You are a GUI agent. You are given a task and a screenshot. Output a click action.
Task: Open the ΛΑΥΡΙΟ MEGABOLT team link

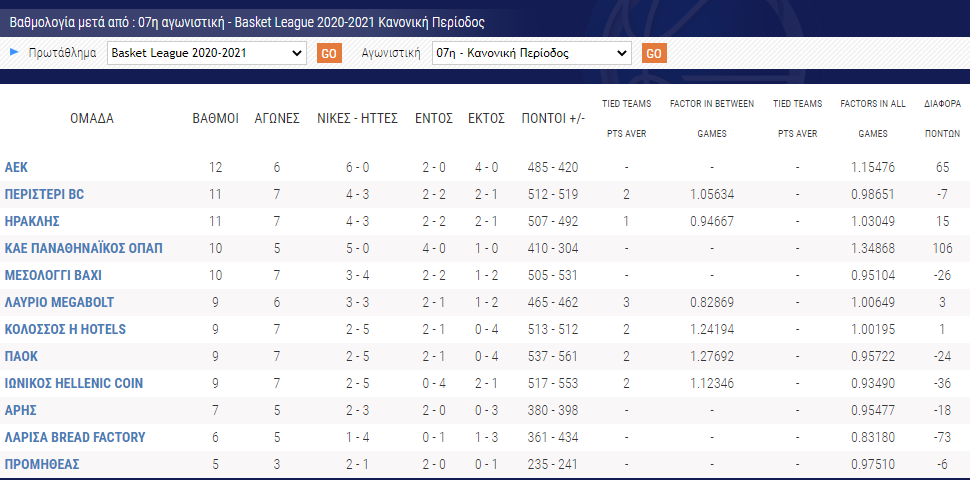59,302
